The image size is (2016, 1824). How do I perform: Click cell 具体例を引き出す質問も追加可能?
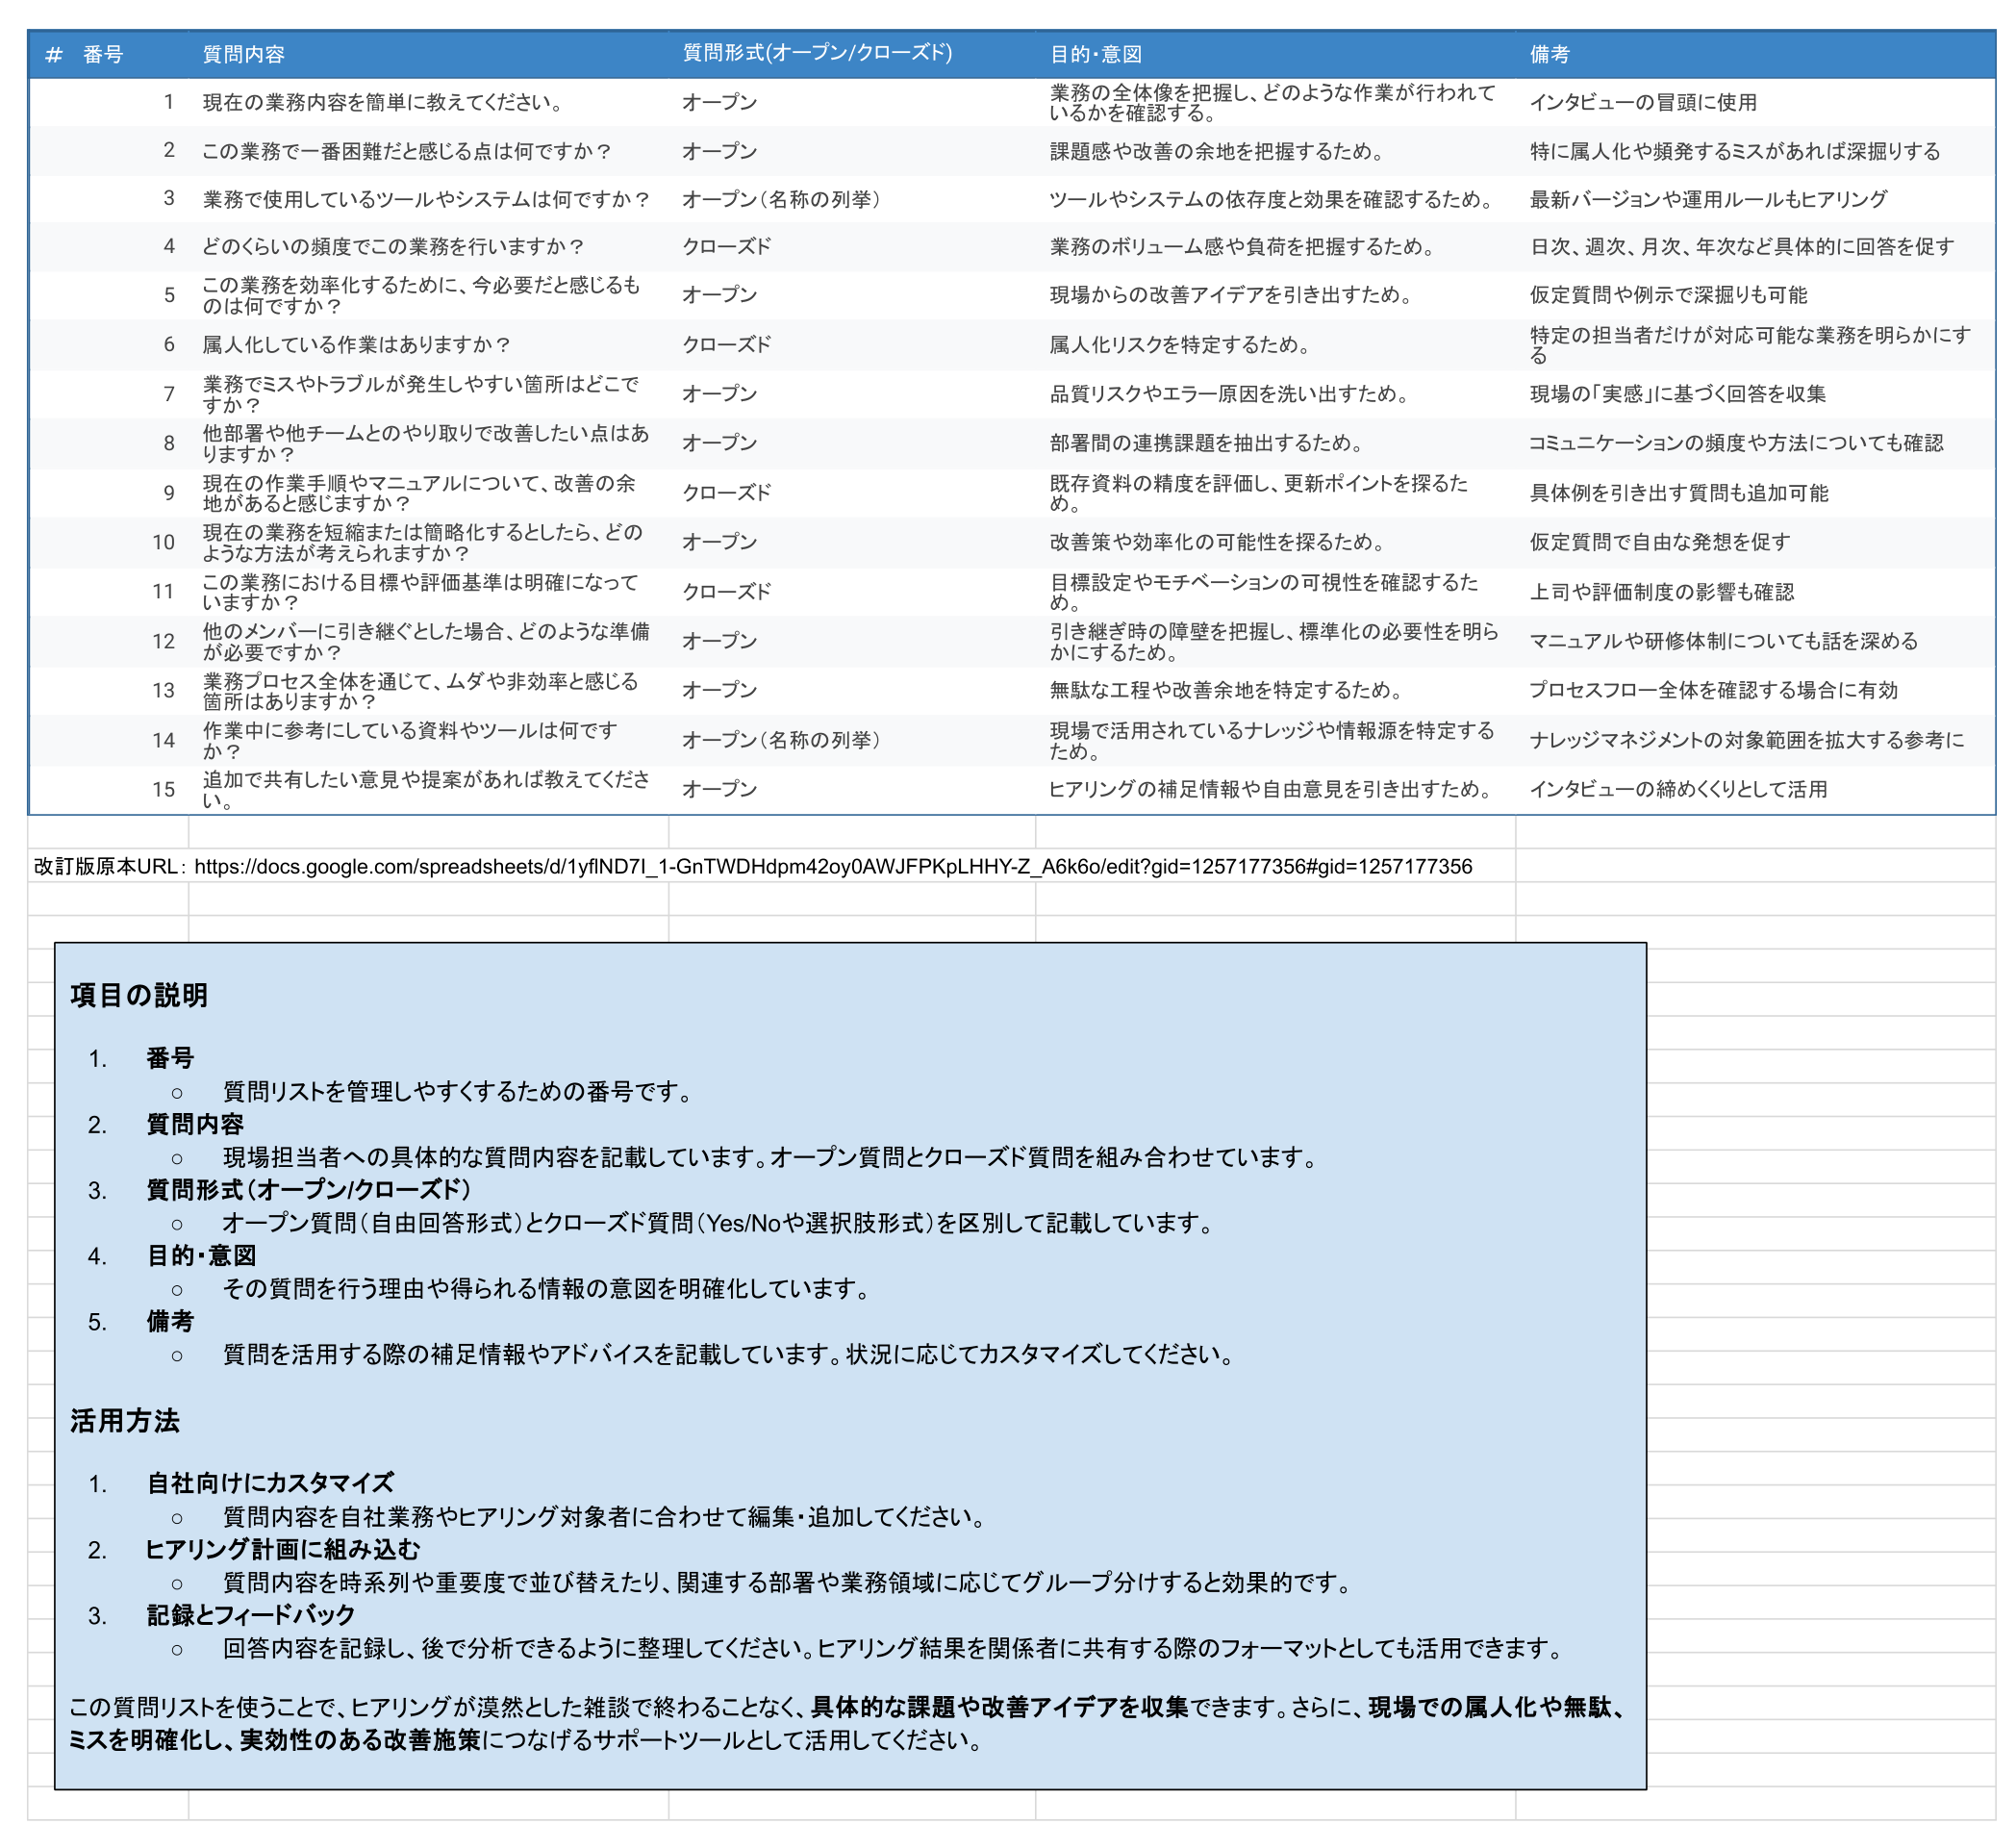coord(1755,493)
